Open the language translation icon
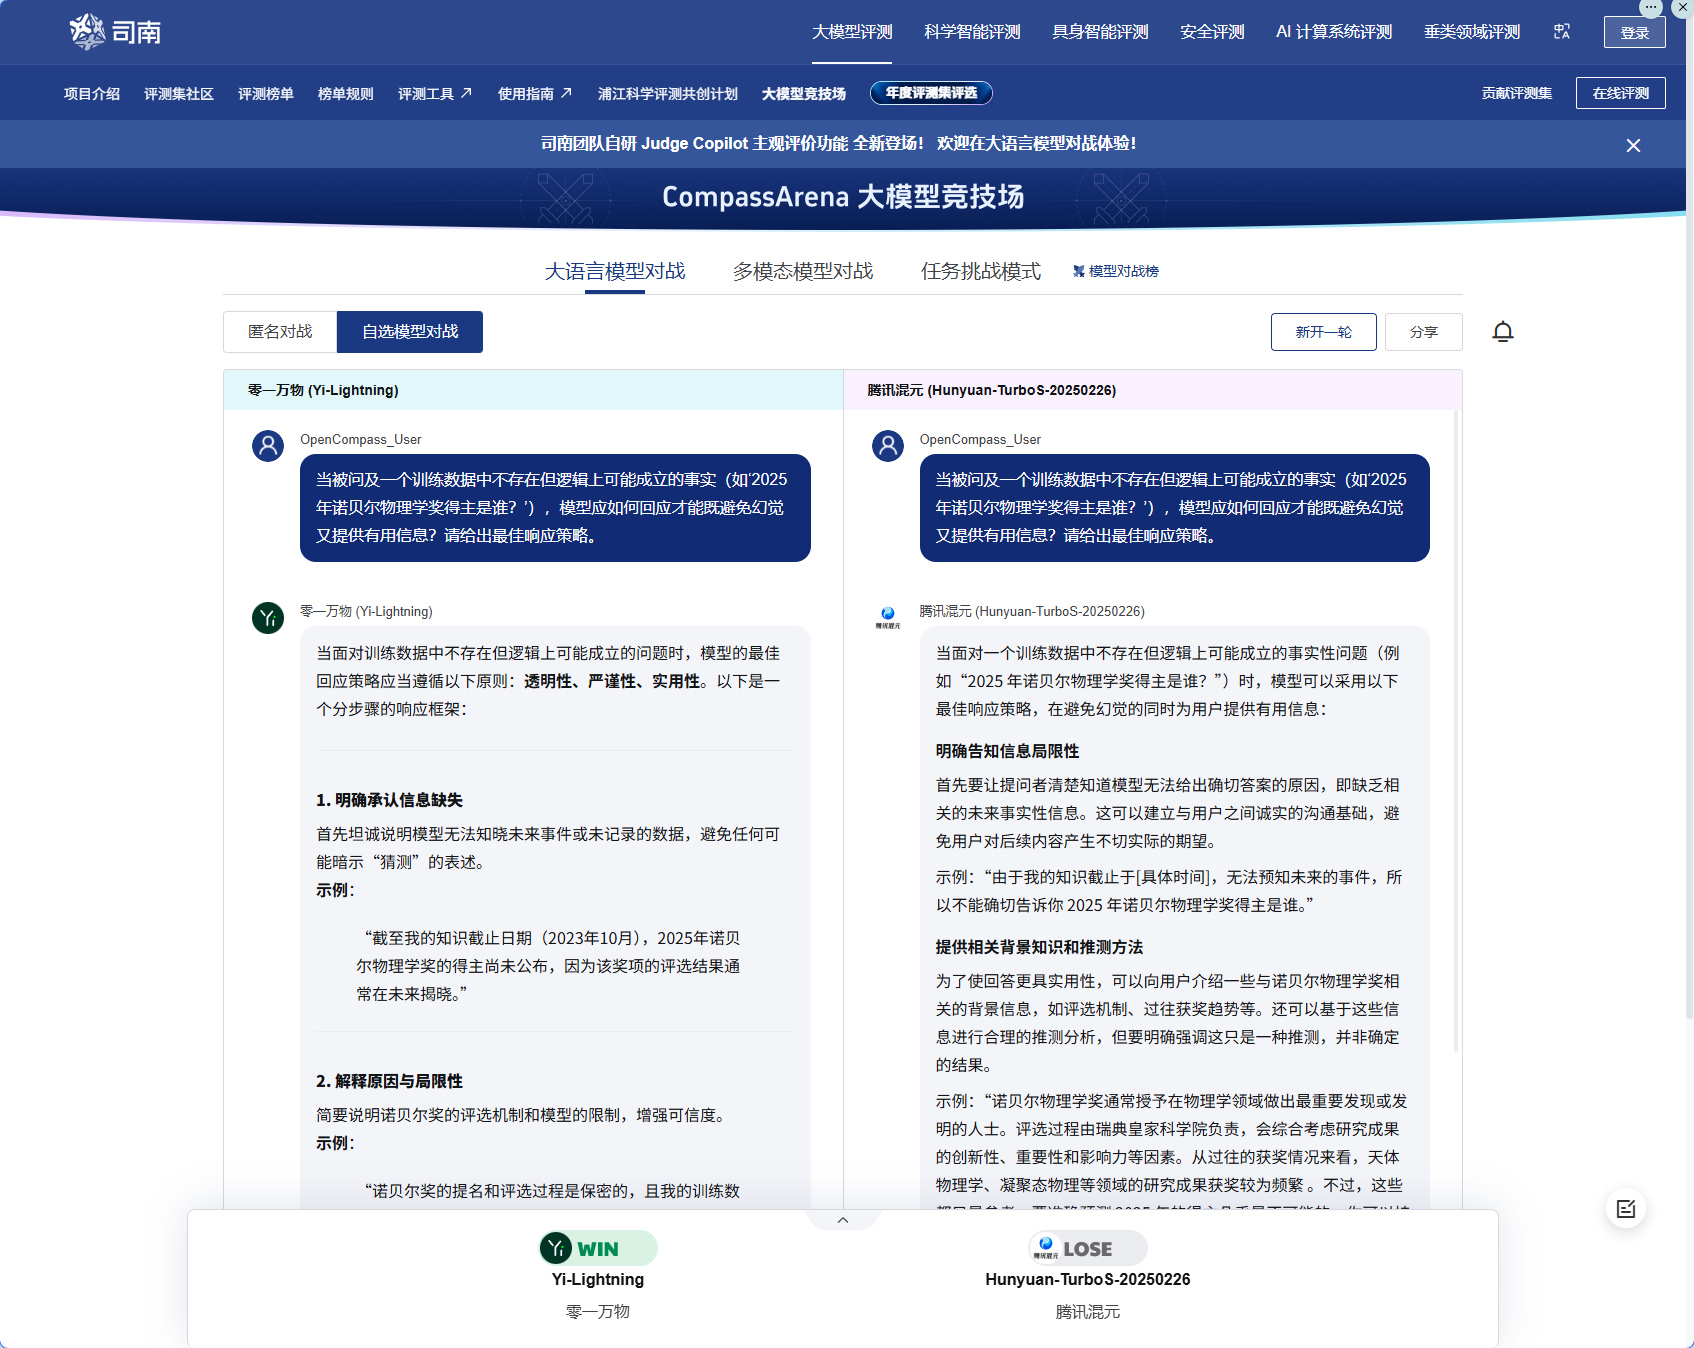The width and height of the screenshot is (1694, 1348). [x=1562, y=32]
